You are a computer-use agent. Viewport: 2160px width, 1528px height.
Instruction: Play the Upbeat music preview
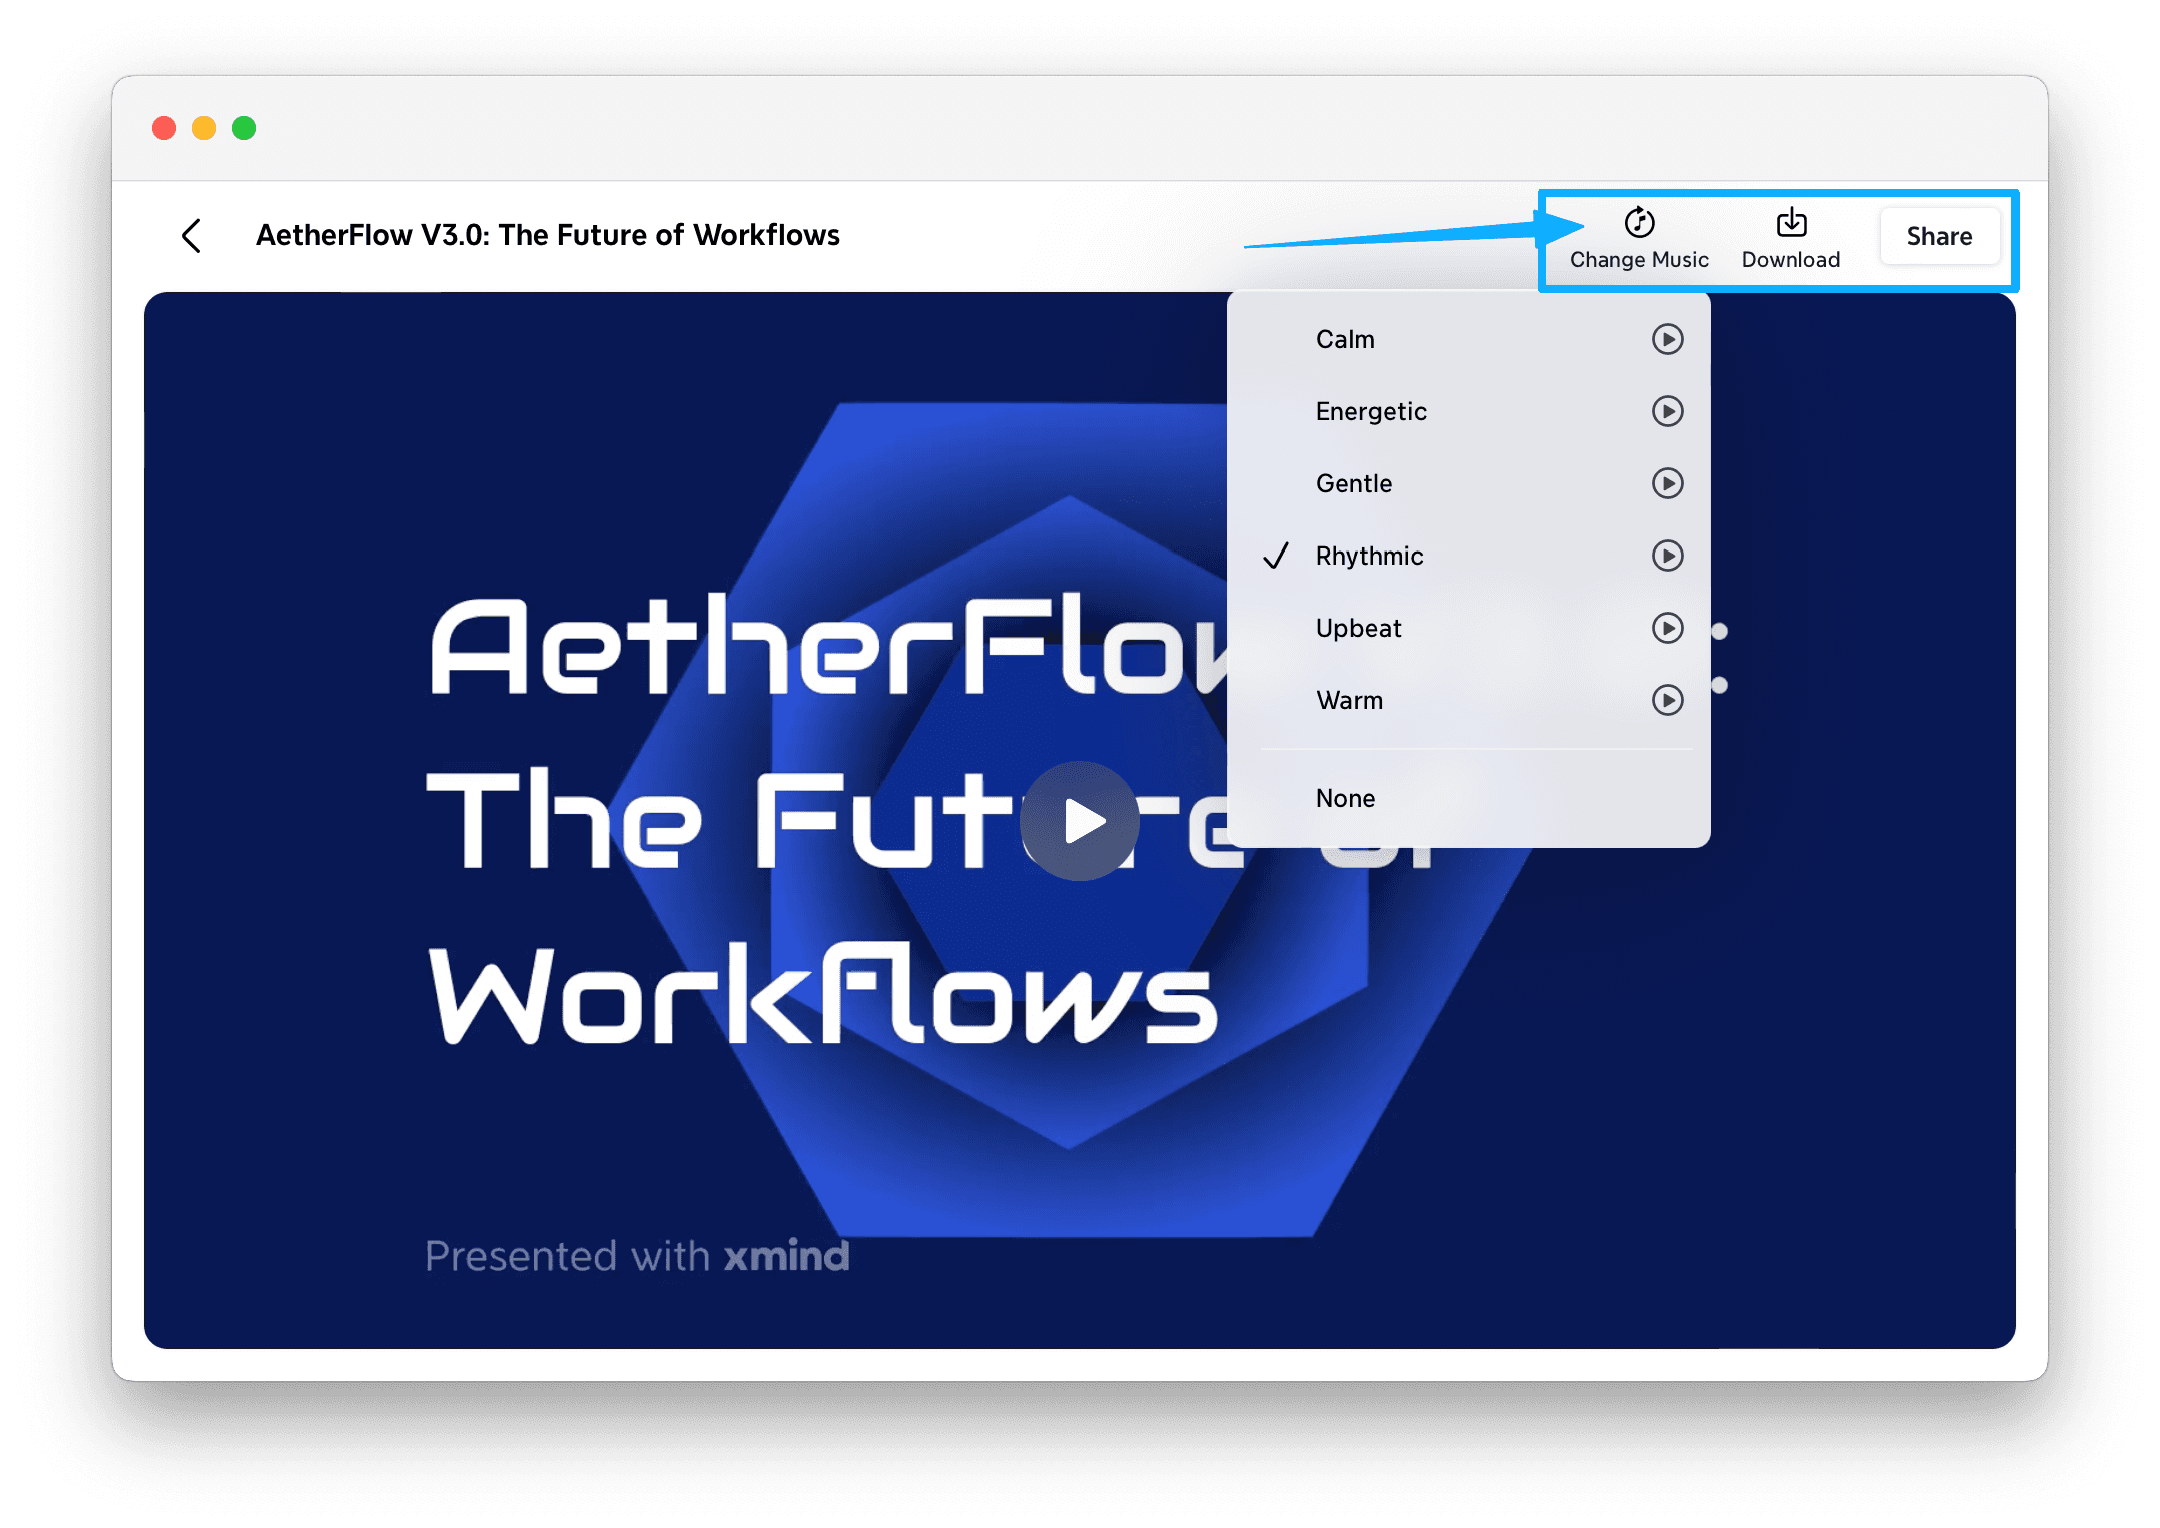pos(1667,628)
